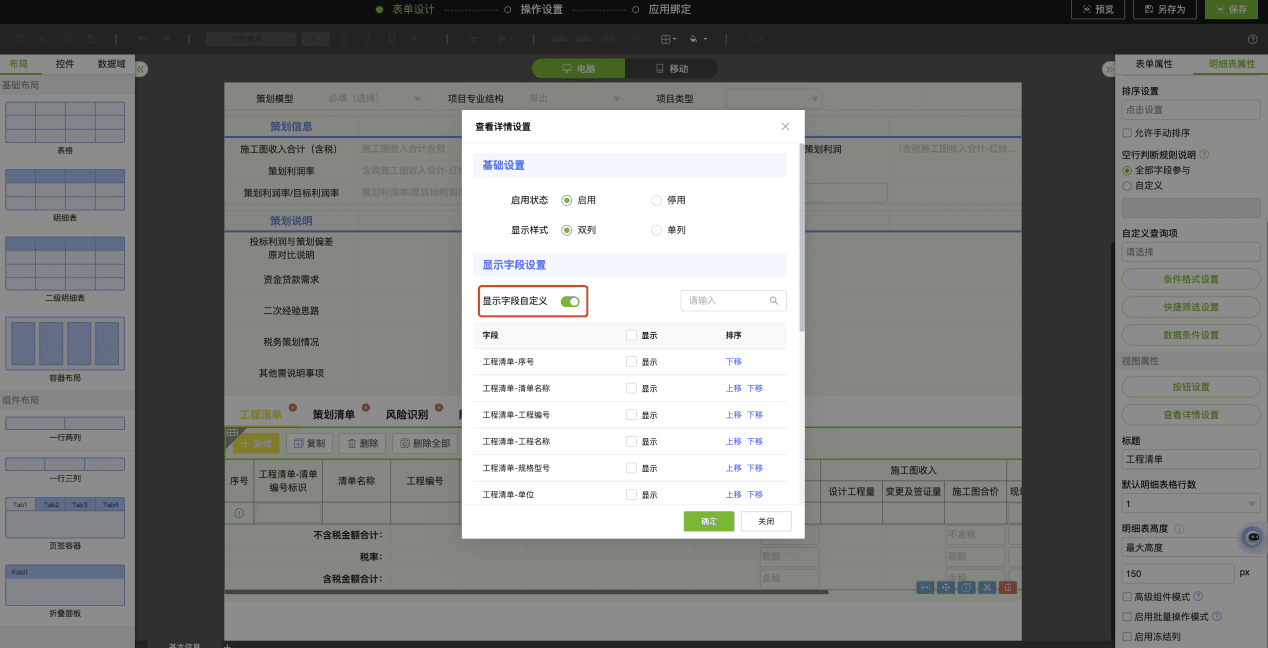Open the 风险识别 tab
Screen dimensions: 1268x648
point(407,414)
